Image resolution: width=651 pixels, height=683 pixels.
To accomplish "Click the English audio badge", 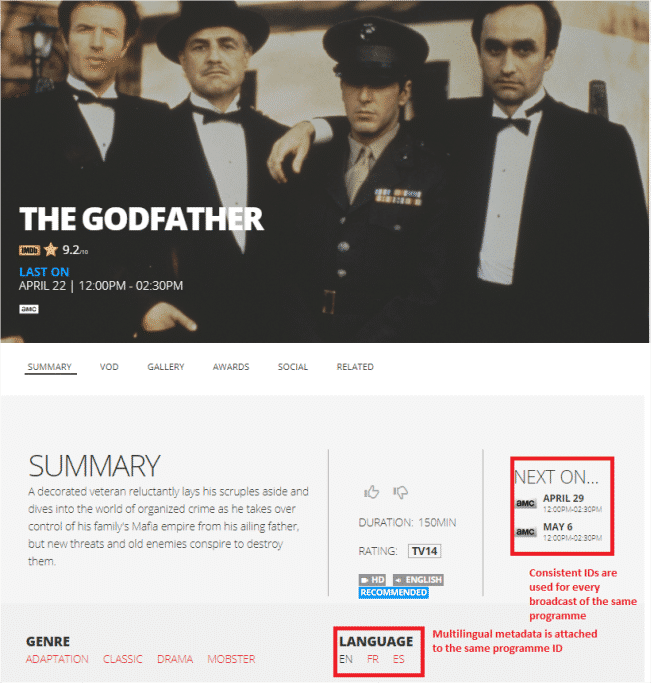I will point(418,580).
